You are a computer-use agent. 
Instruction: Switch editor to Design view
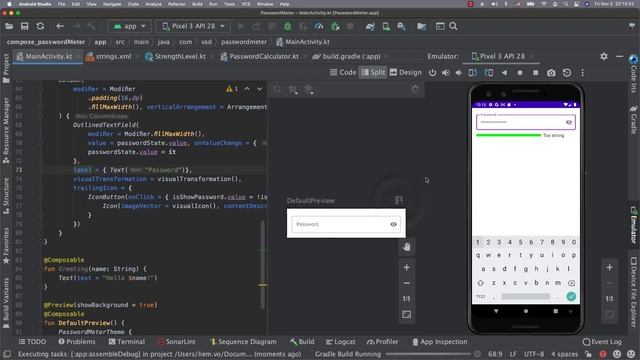click(405, 72)
